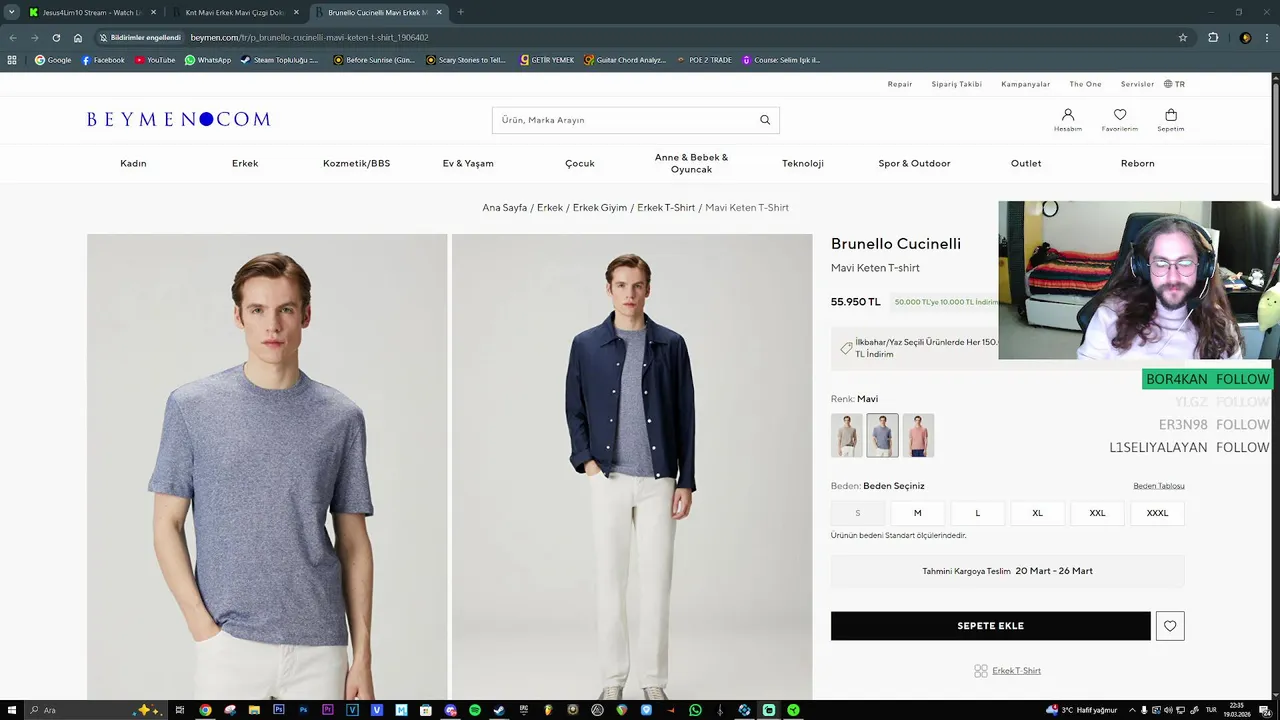Select size XL
The width and height of the screenshot is (1280, 720).
pyautogui.click(x=1037, y=513)
